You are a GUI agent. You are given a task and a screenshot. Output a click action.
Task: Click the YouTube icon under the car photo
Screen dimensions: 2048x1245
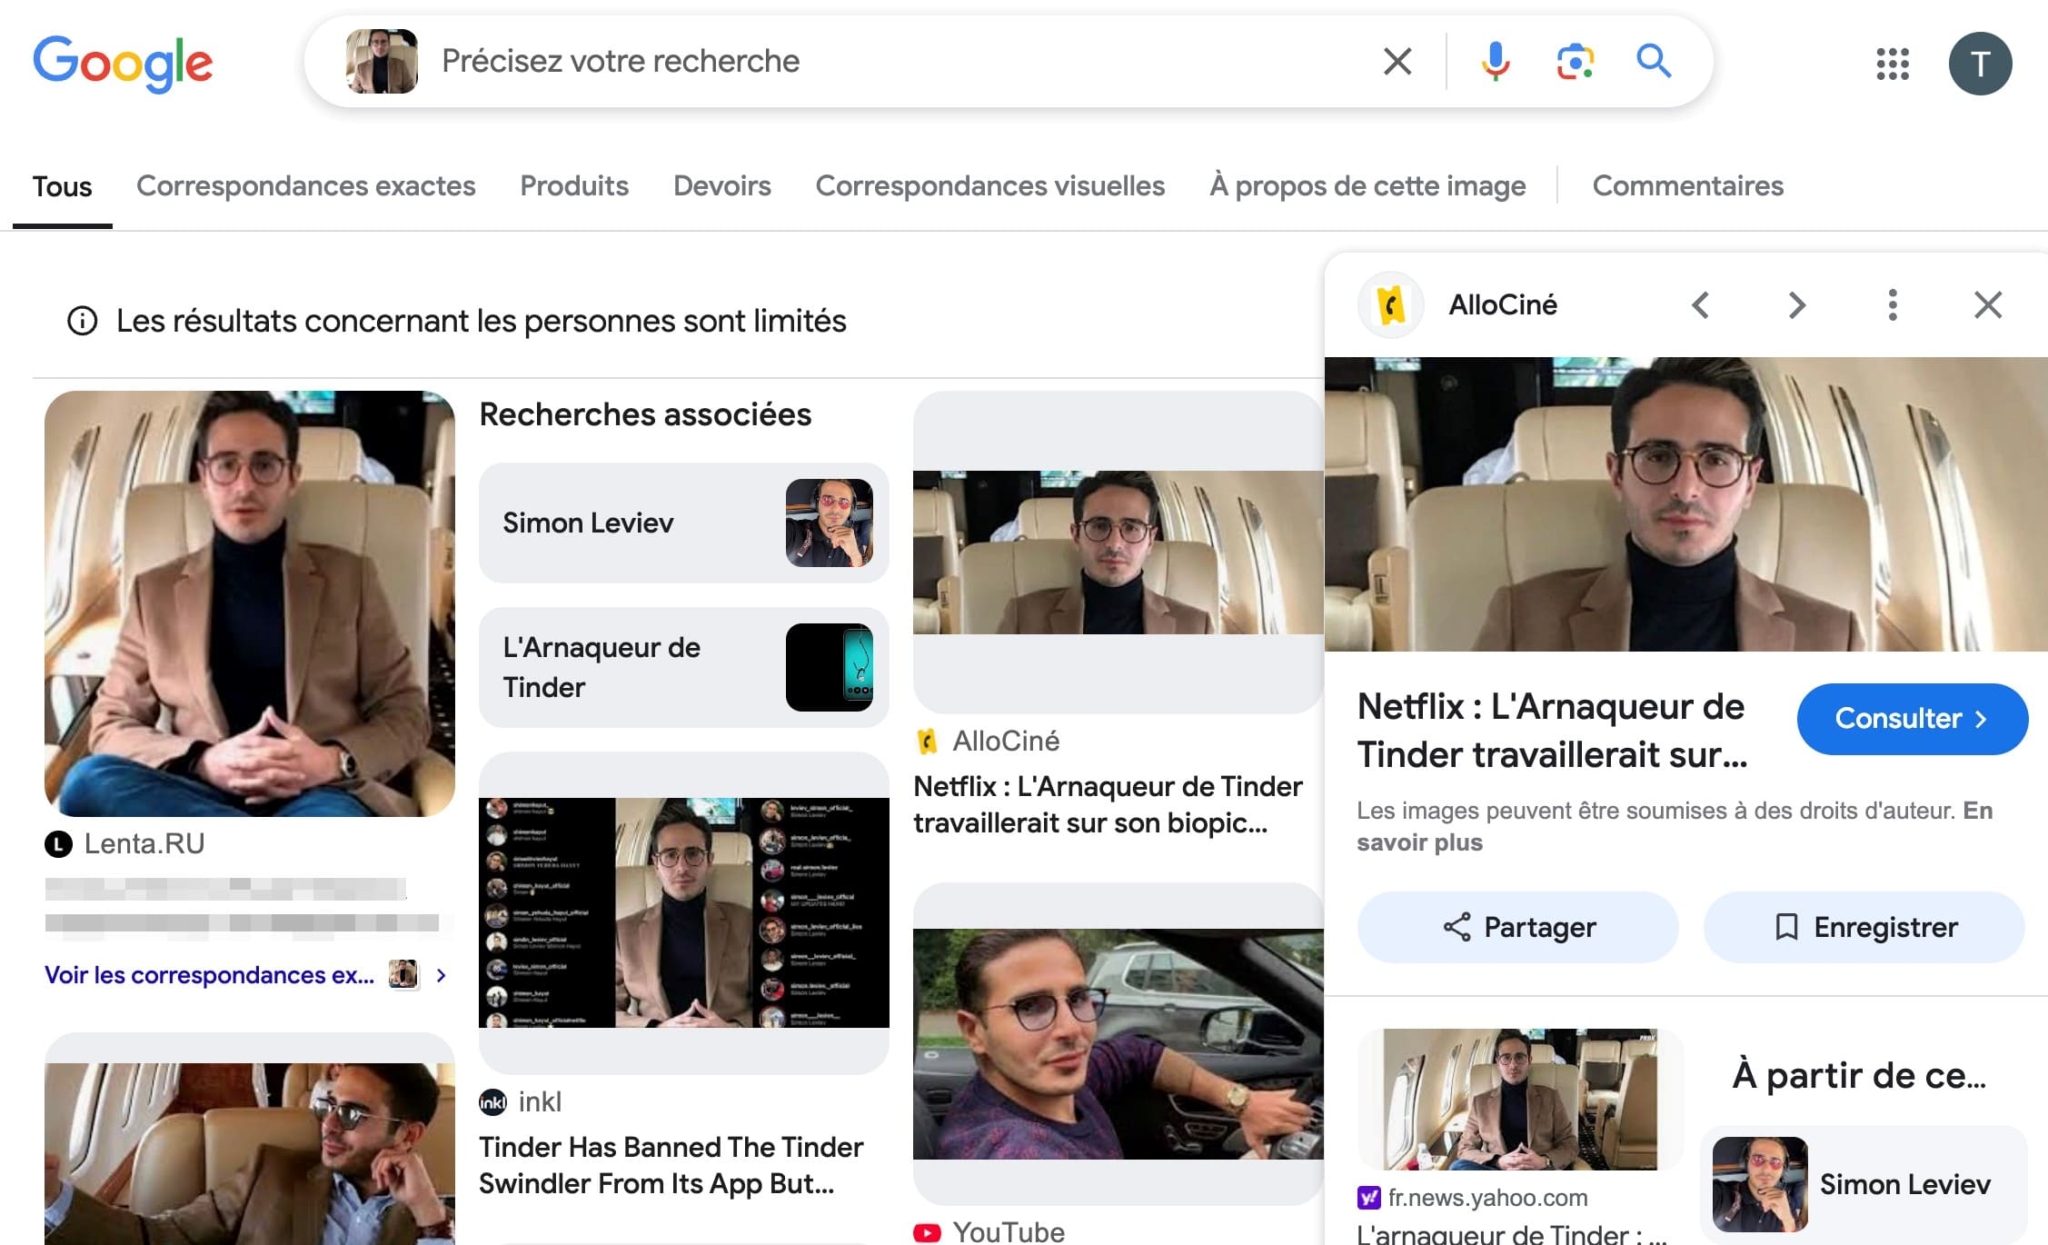pyautogui.click(x=928, y=1231)
